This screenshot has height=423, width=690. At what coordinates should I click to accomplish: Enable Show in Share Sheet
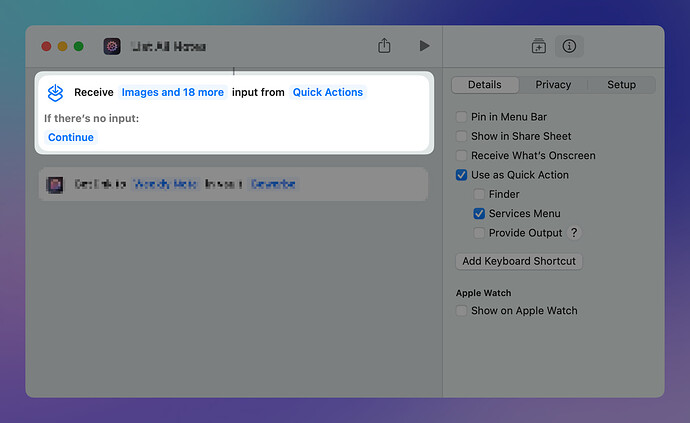coord(461,136)
